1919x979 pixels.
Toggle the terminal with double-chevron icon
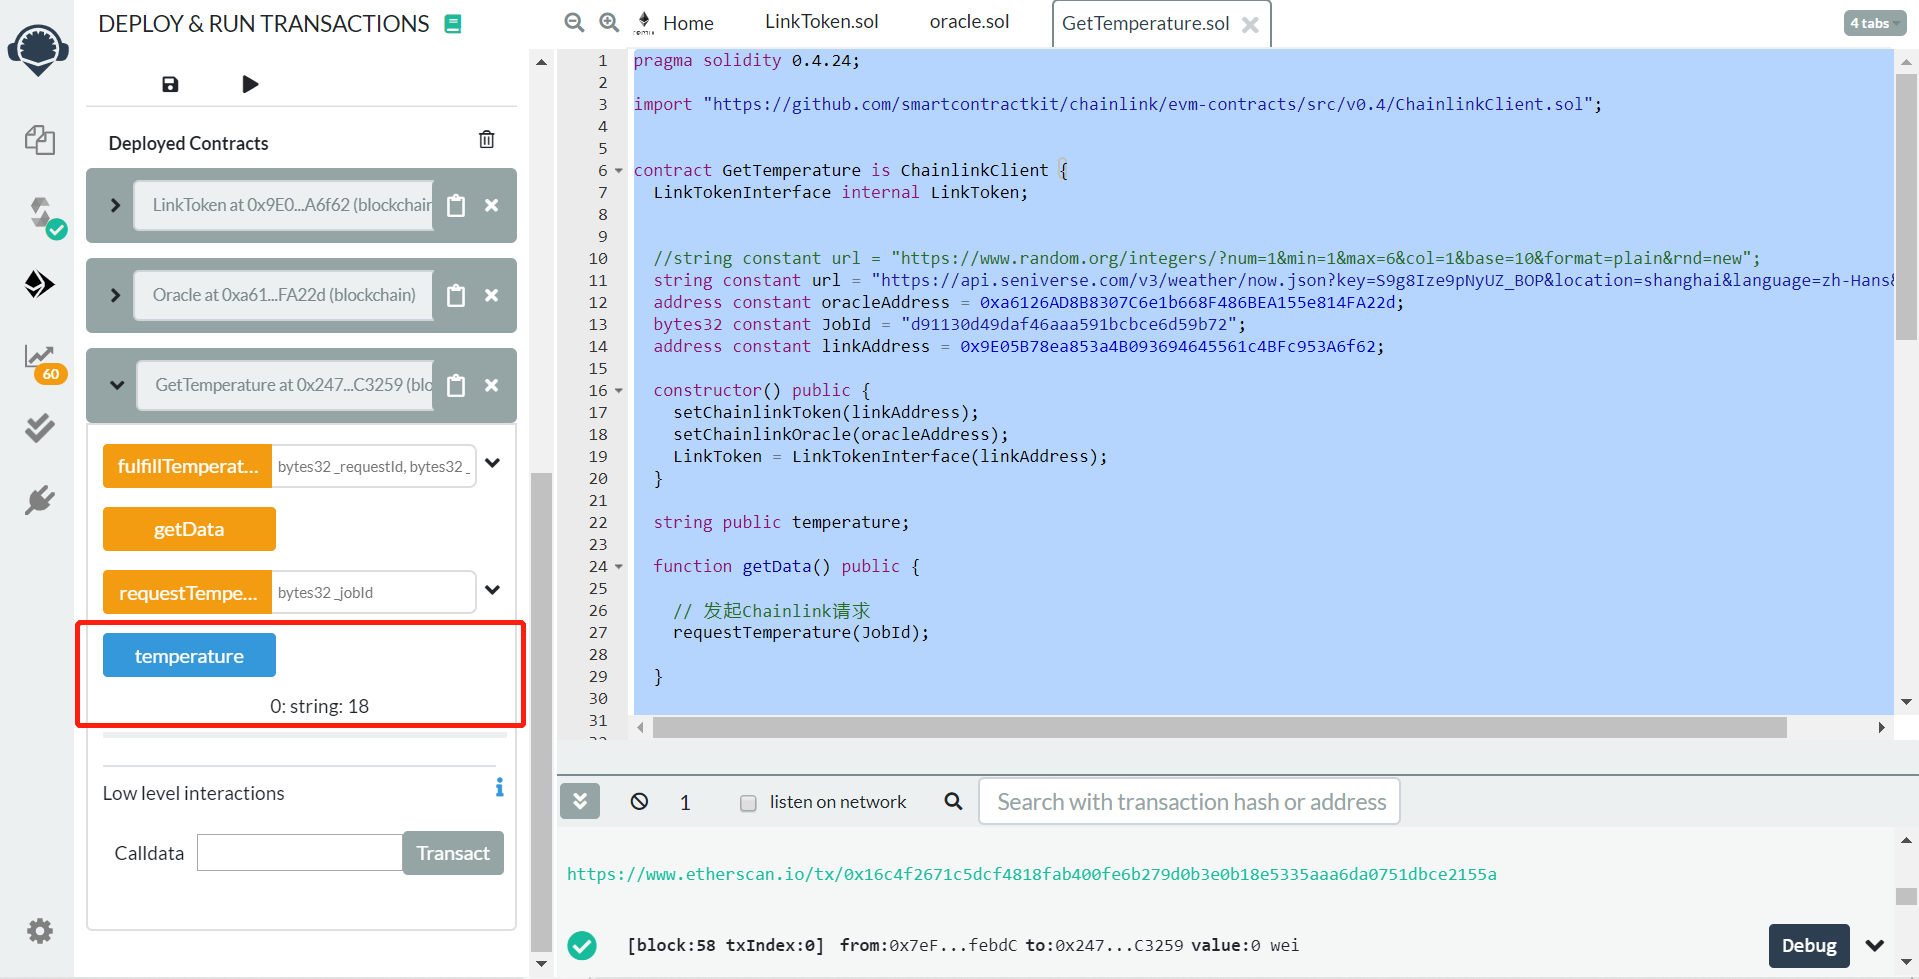[580, 801]
